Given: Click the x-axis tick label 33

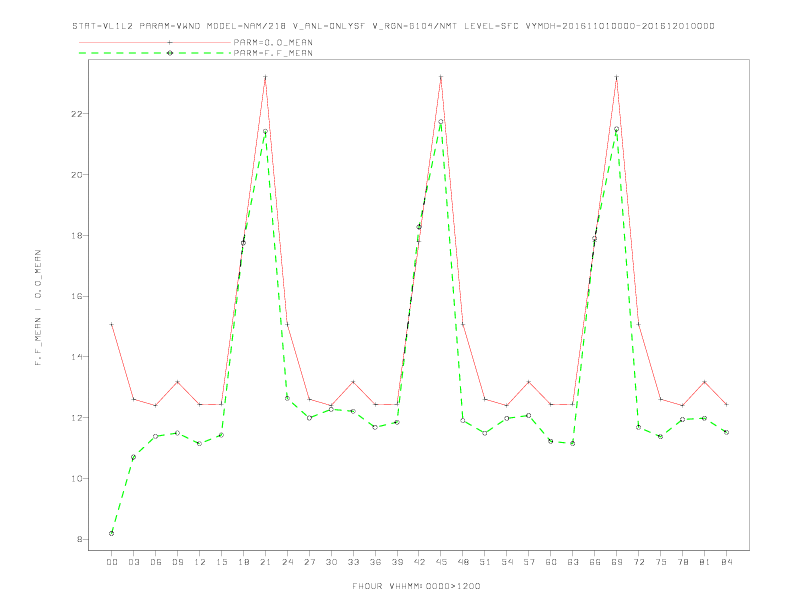Looking at the screenshot, I should coord(353,562).
